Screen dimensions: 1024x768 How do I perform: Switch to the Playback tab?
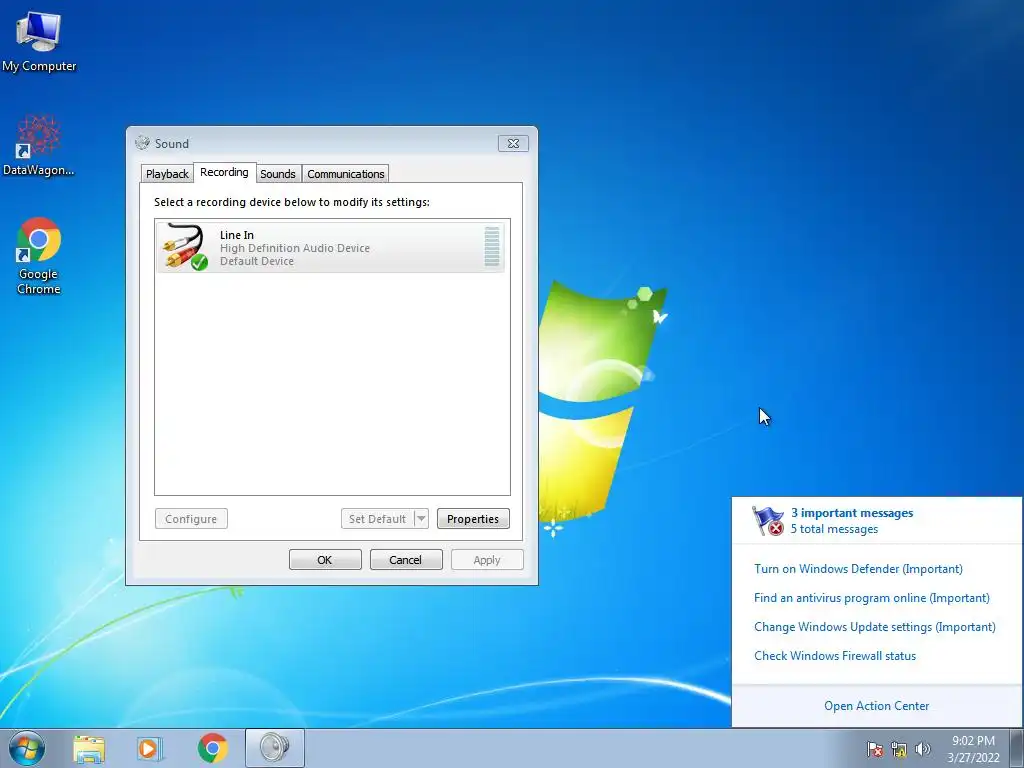pyautogui.click(x=167, y=174)
